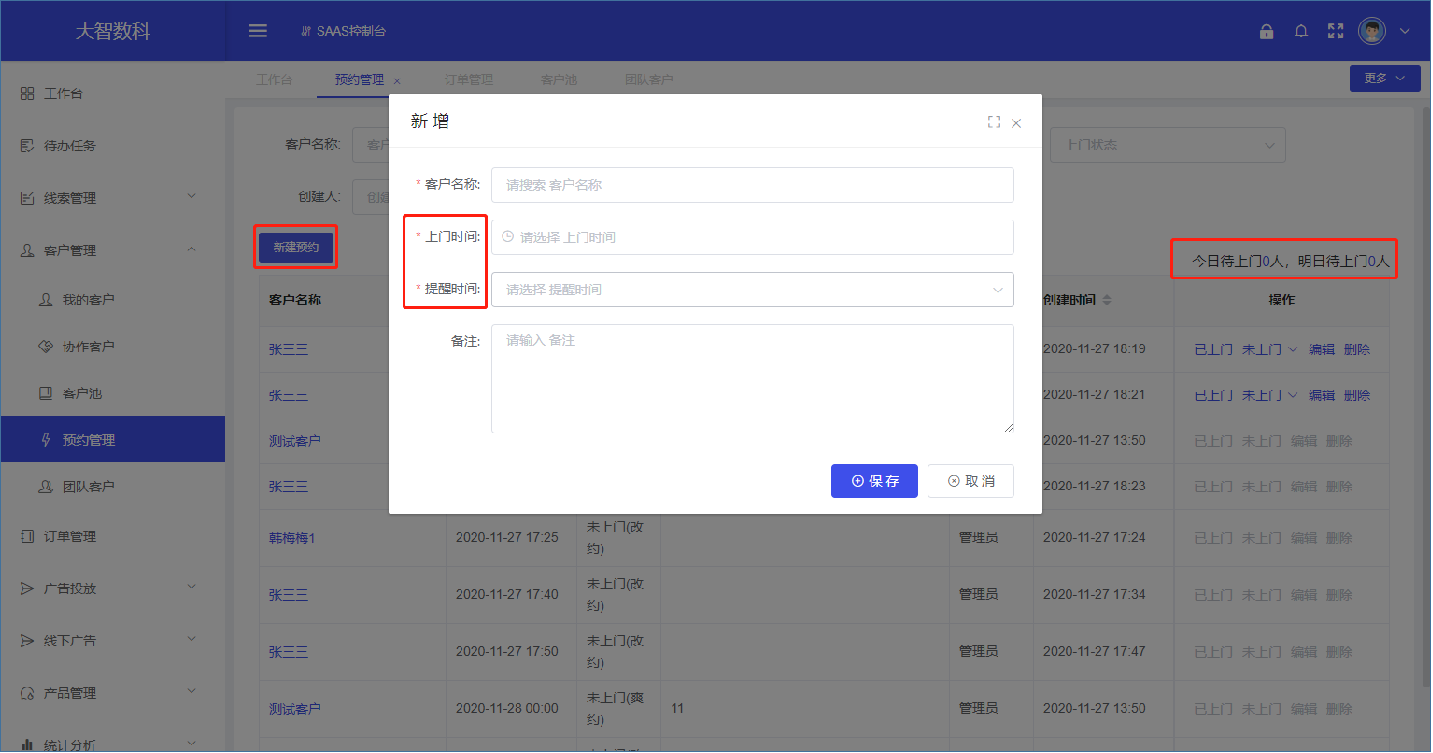
Task: Click the user avatar in header
Action: (x=1372, y=31)
